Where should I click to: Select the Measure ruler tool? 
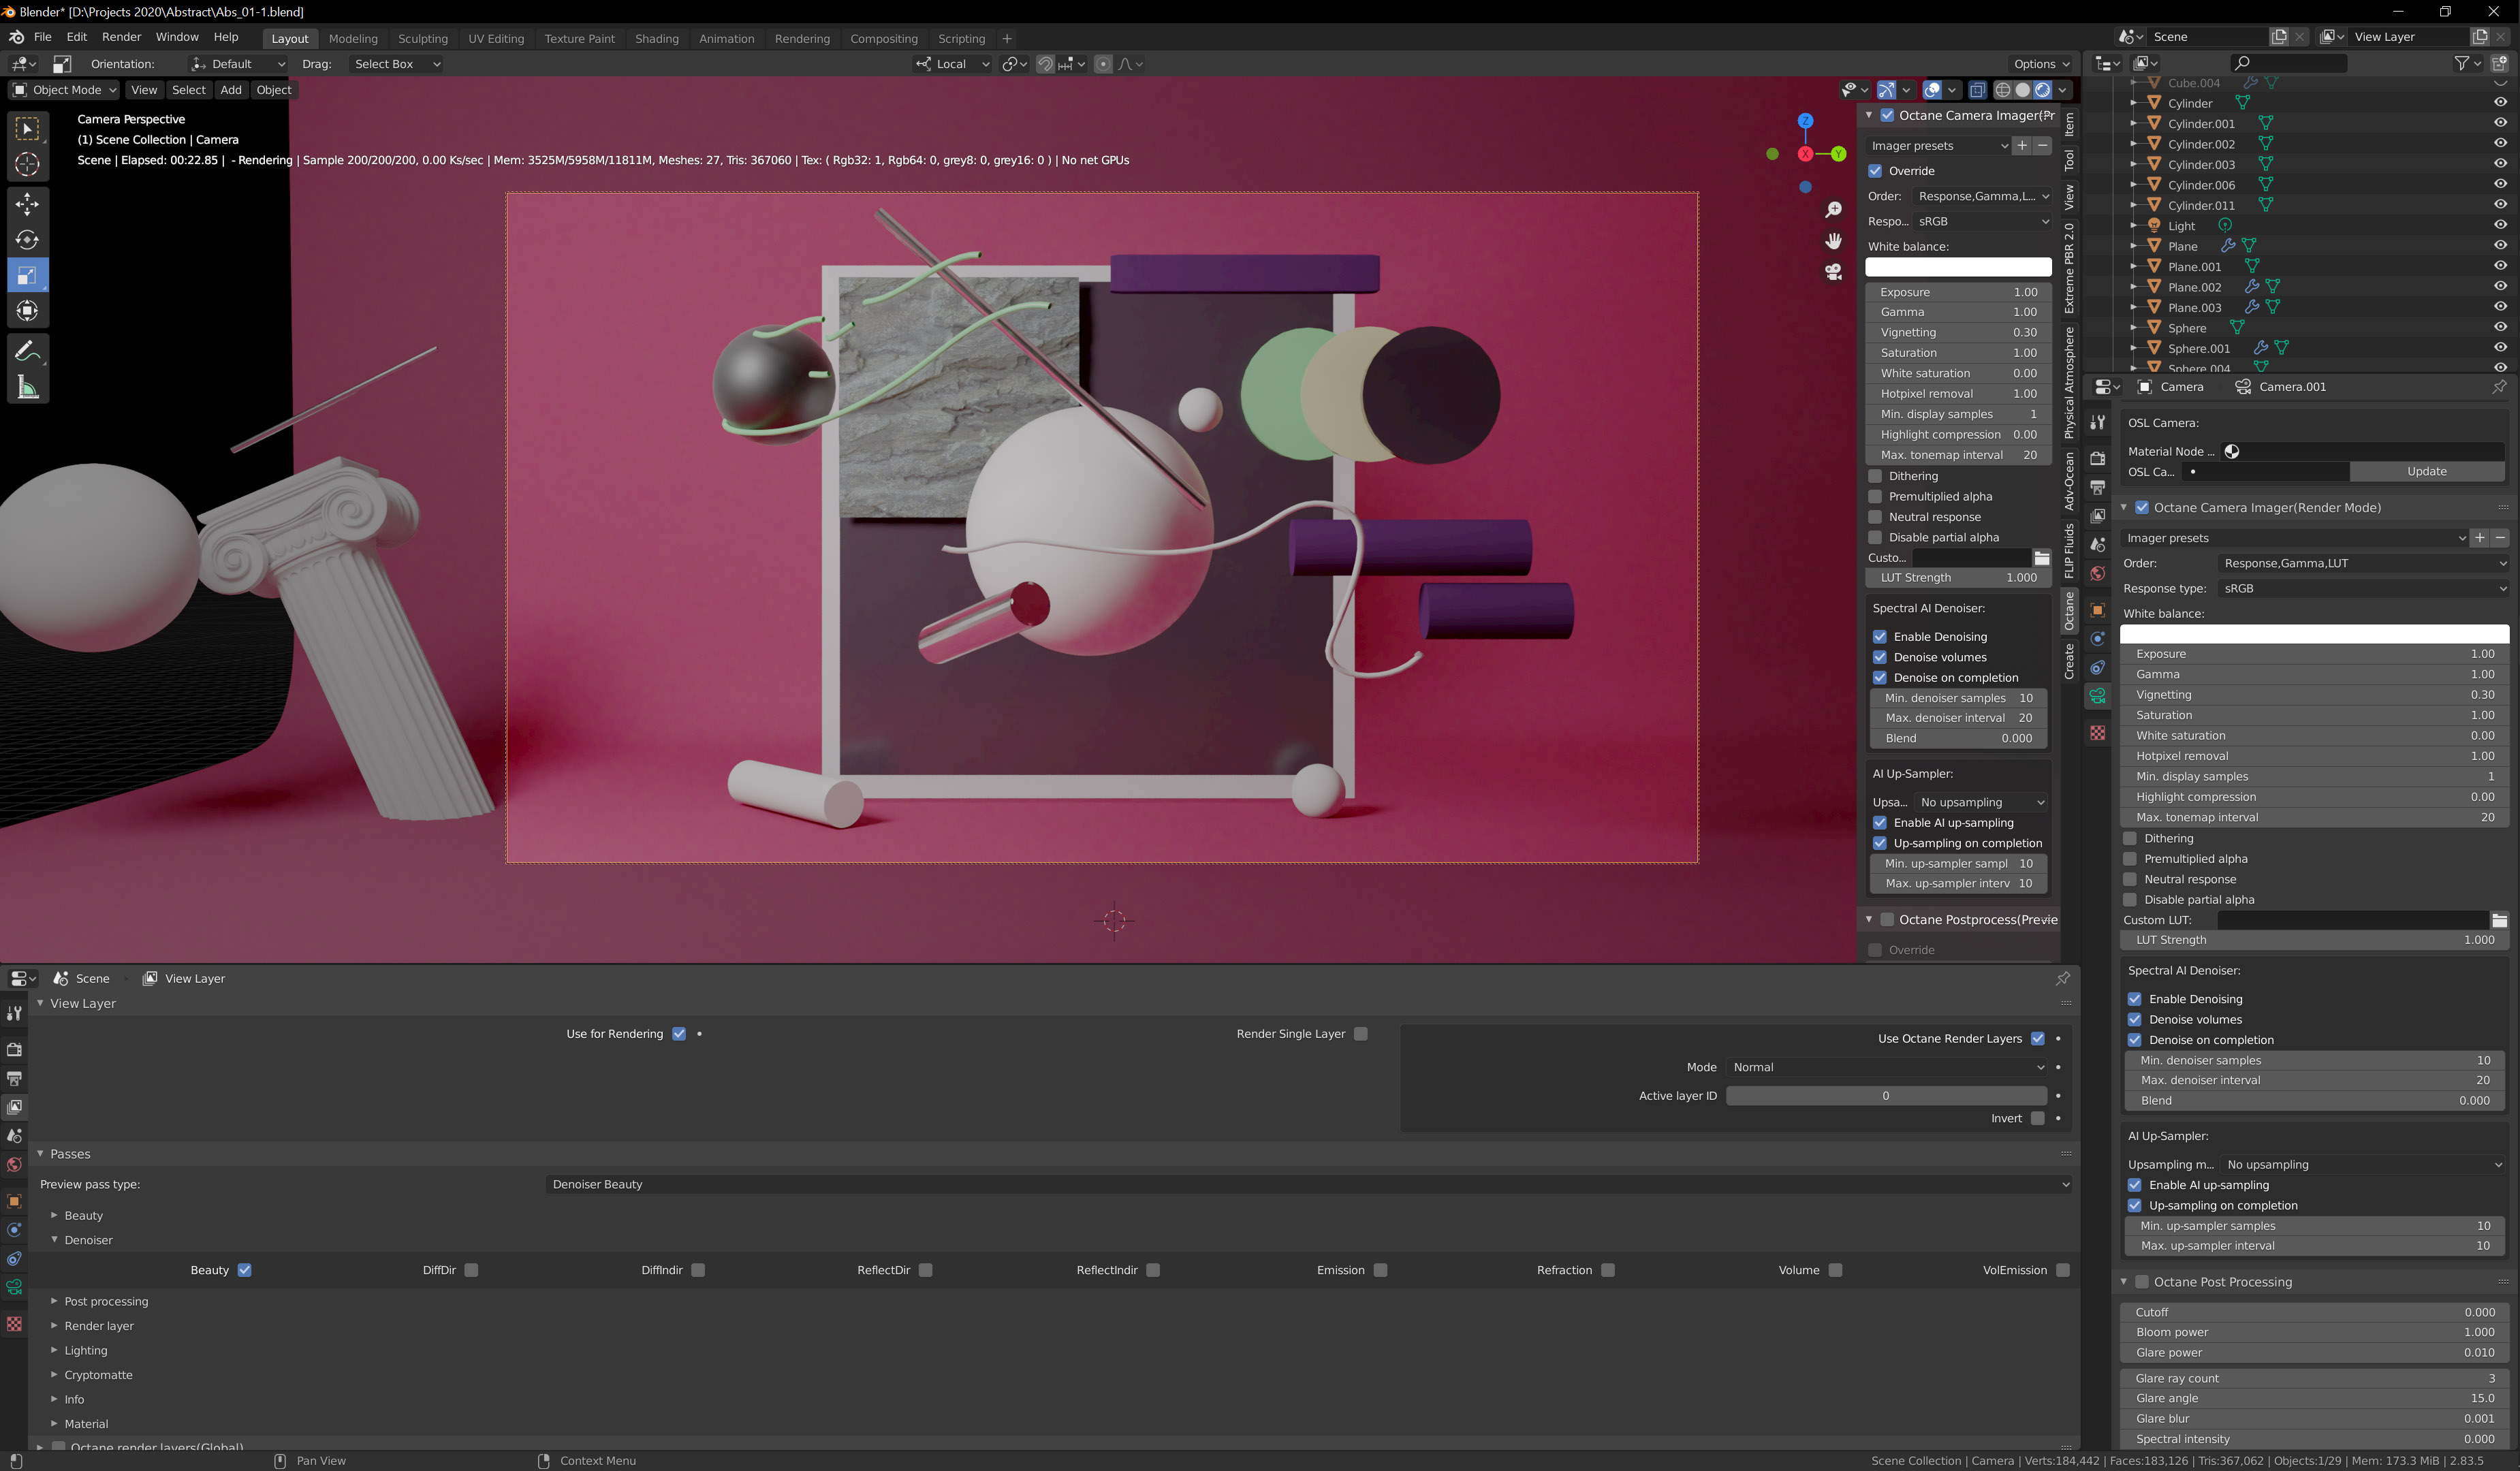(x=27, y=387)
